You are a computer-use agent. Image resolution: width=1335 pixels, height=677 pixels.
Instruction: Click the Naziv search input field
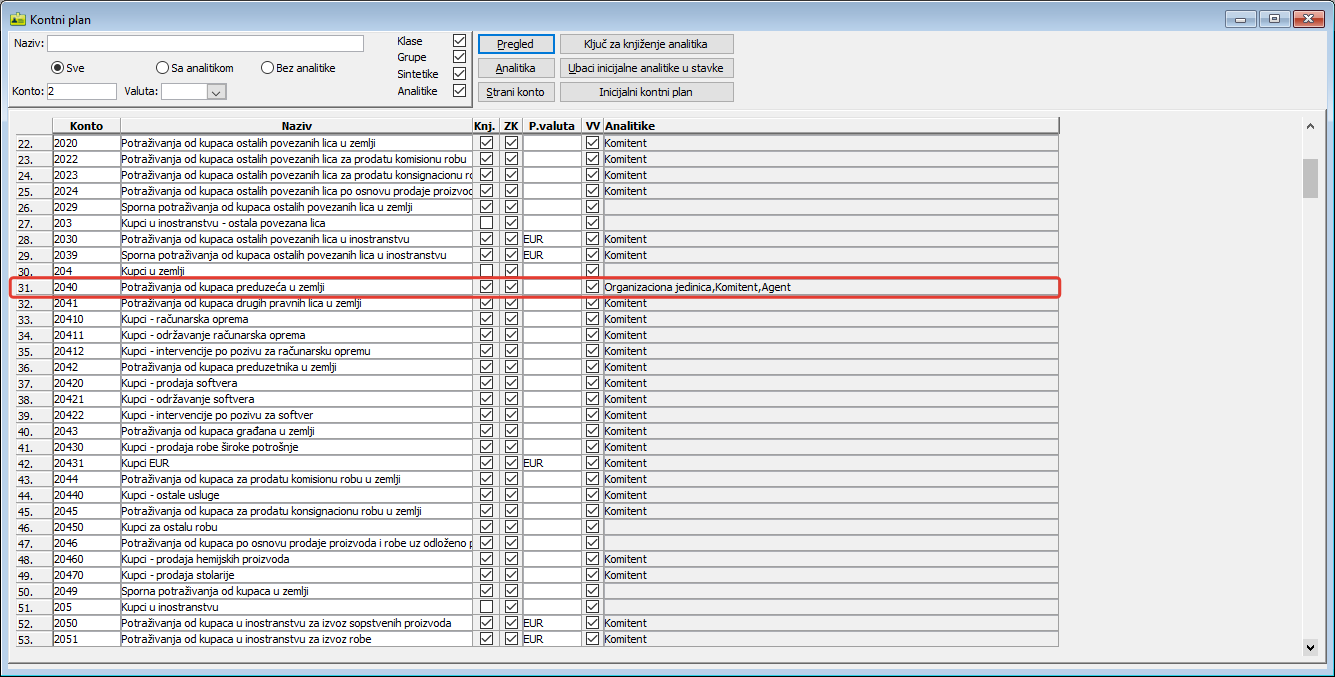pyautogui.click(x=205, y=44)
